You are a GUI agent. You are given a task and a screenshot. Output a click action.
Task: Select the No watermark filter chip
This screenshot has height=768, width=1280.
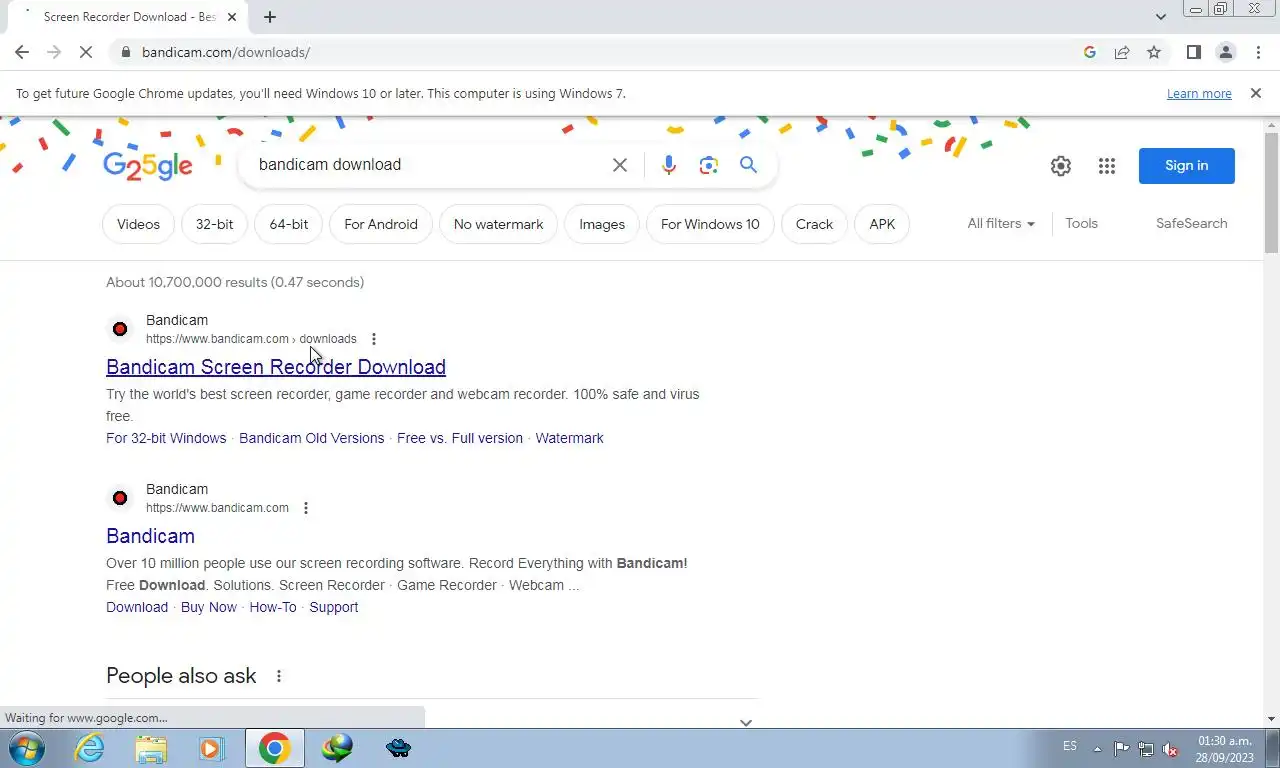[x=499, y=224]
